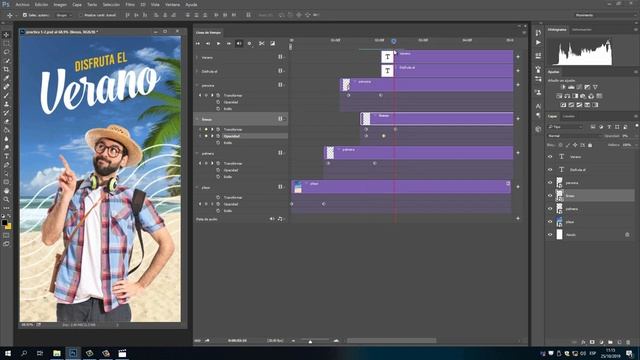640x360 pixels.
Task: Select the Rectangular Marquee tool
Action: tap(6, 43)
